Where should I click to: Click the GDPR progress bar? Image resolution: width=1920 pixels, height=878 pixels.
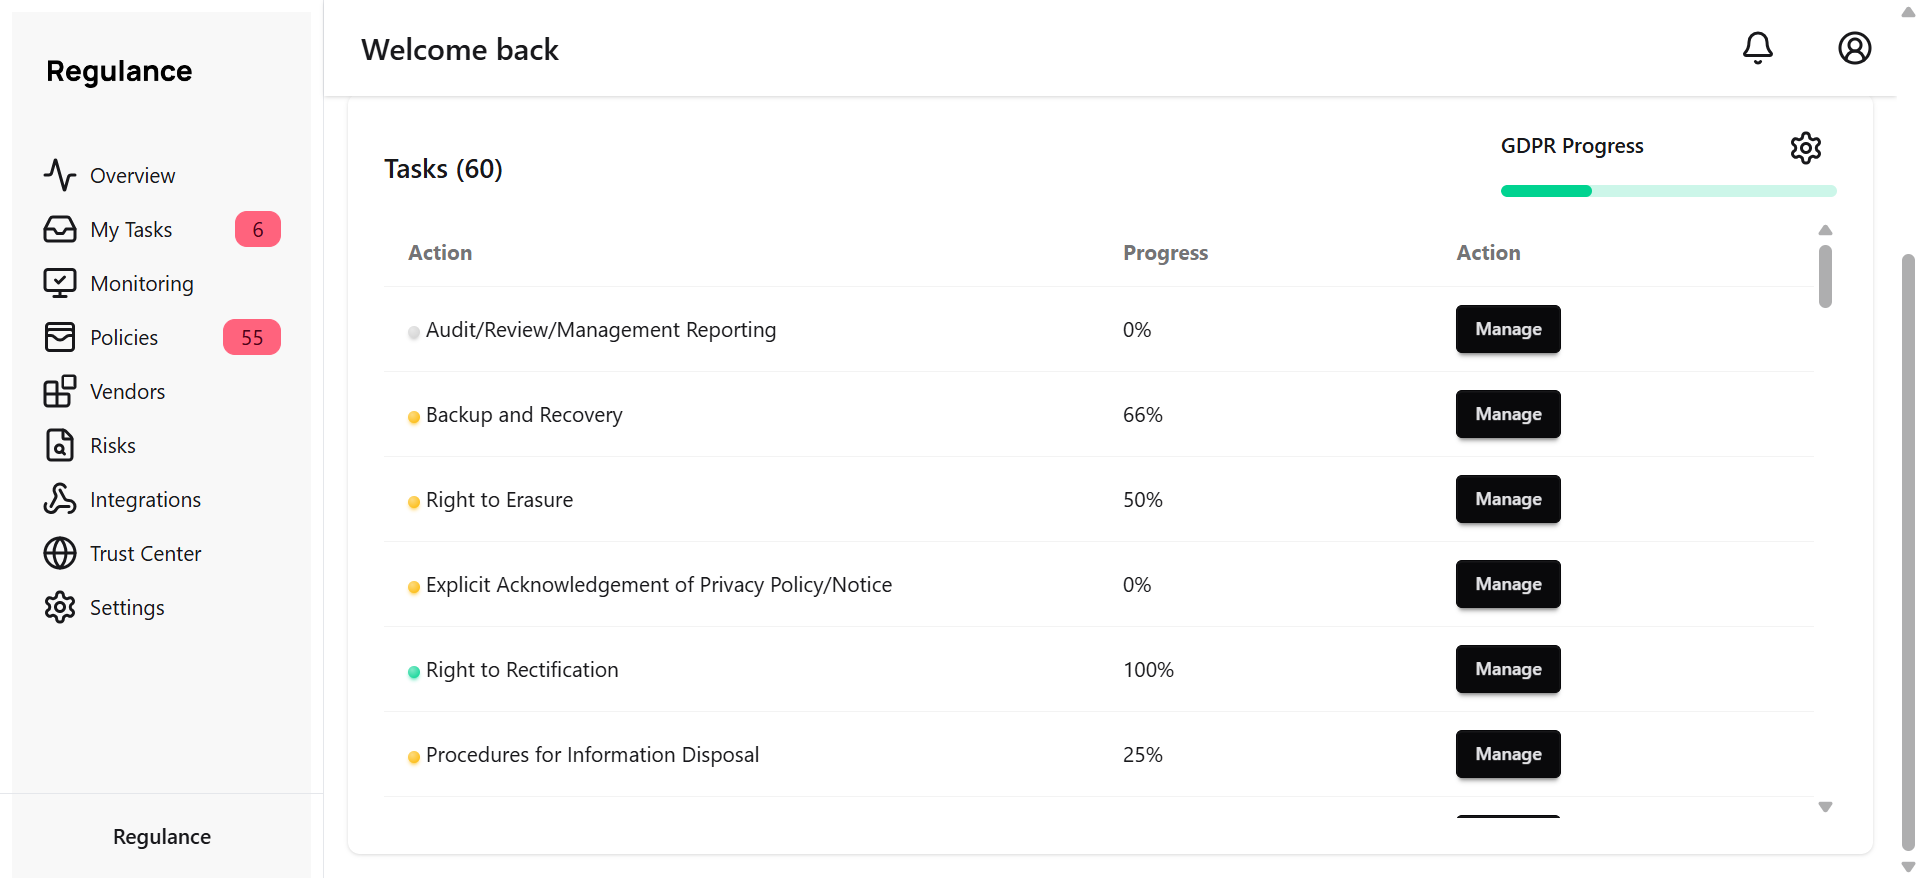pos(1668,191)
